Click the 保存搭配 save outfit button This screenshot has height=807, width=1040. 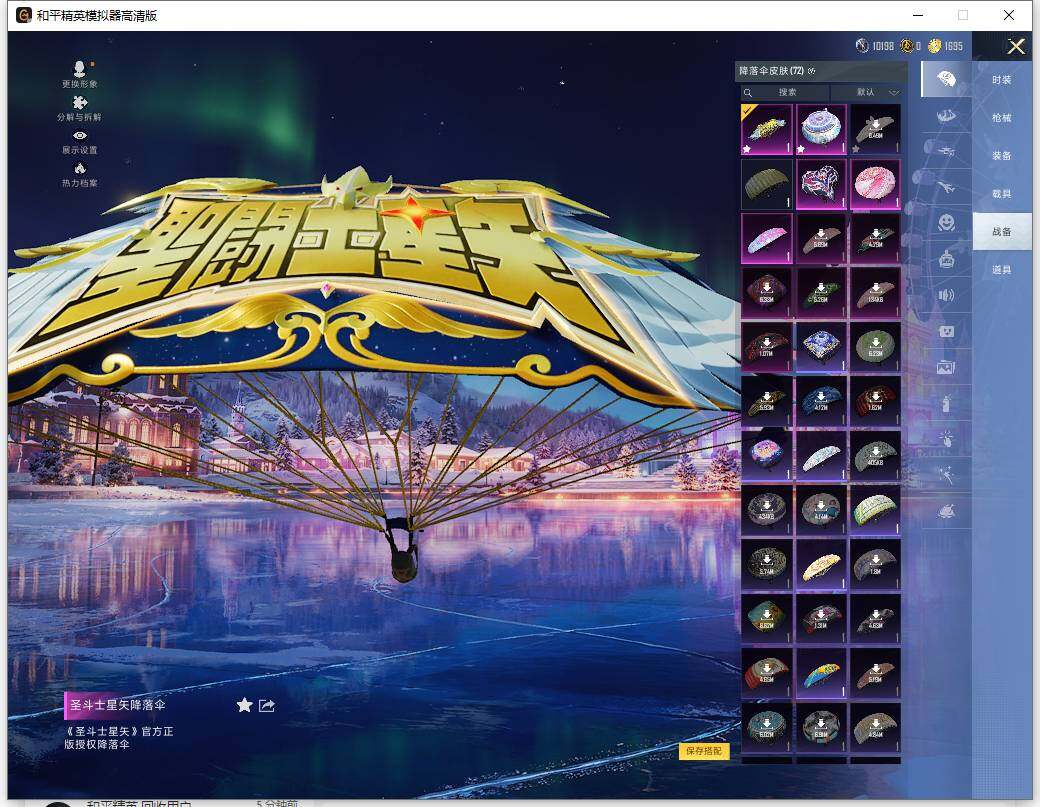coord(704,751)
